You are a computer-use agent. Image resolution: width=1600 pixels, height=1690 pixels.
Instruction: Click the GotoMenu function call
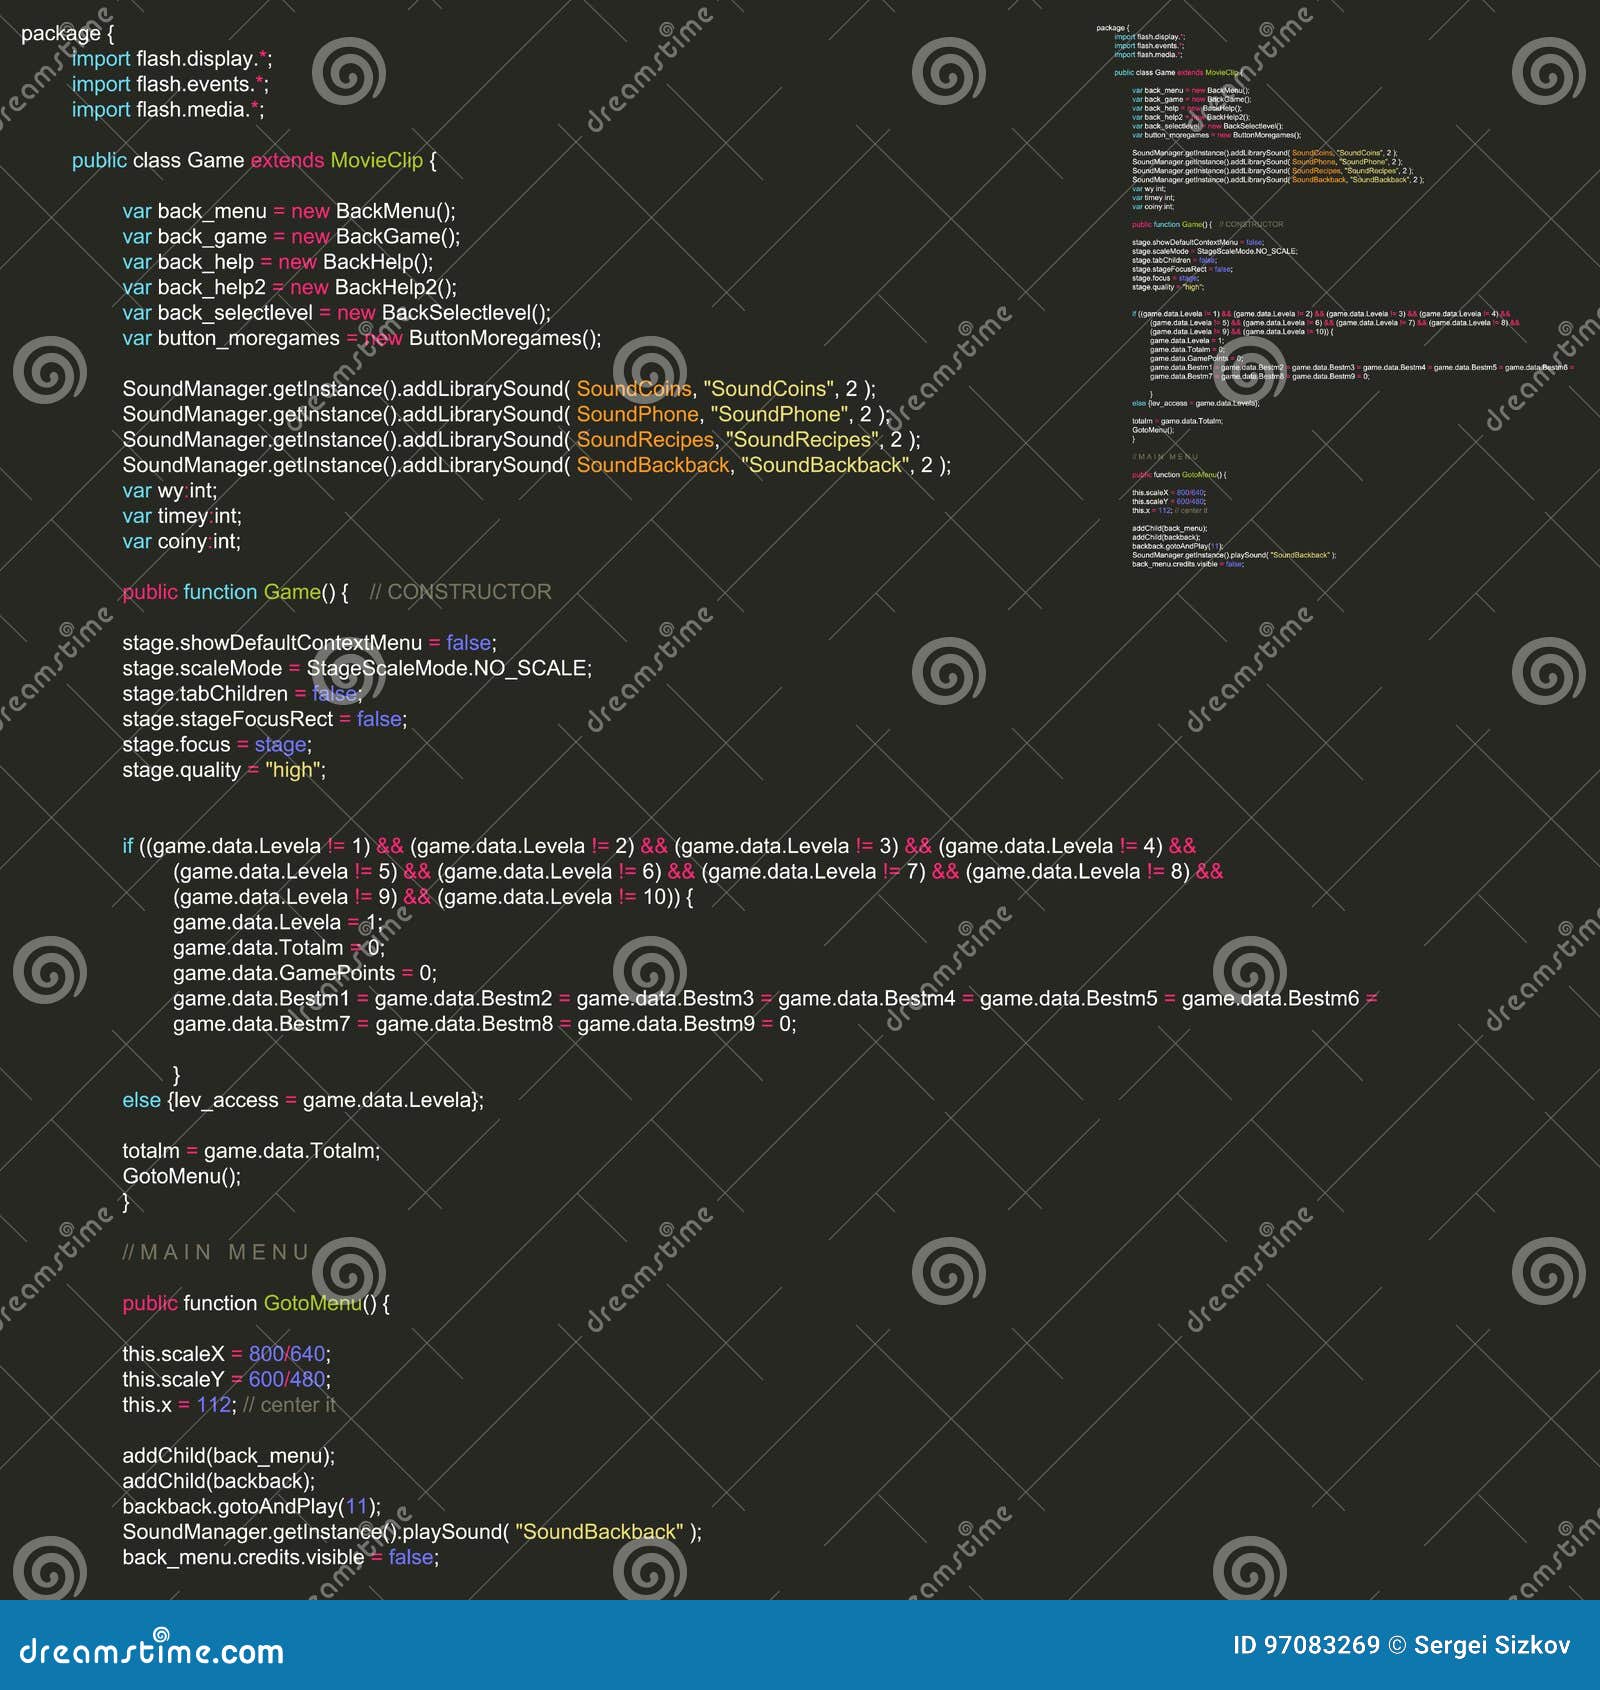(180, 1176)
